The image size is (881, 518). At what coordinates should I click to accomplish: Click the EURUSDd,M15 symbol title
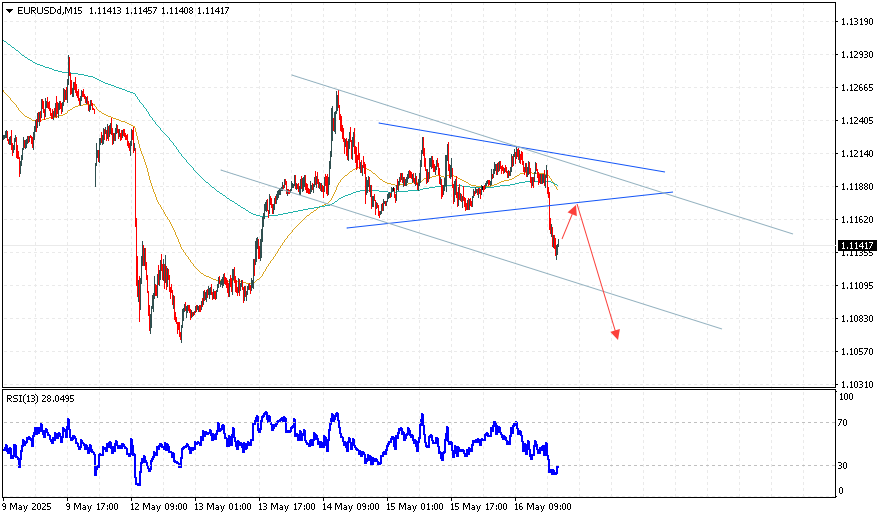[50, 10]
